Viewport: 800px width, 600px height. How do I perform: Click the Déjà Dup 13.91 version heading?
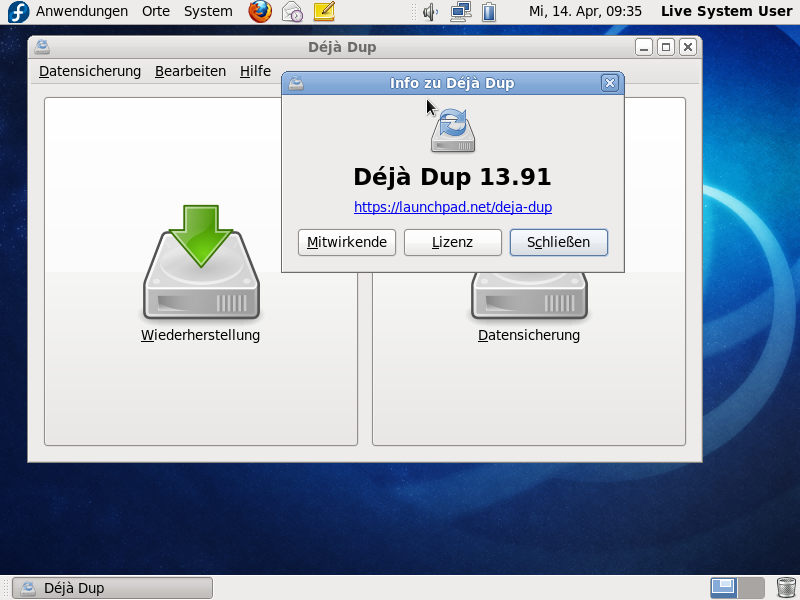[x=453, y=177]
